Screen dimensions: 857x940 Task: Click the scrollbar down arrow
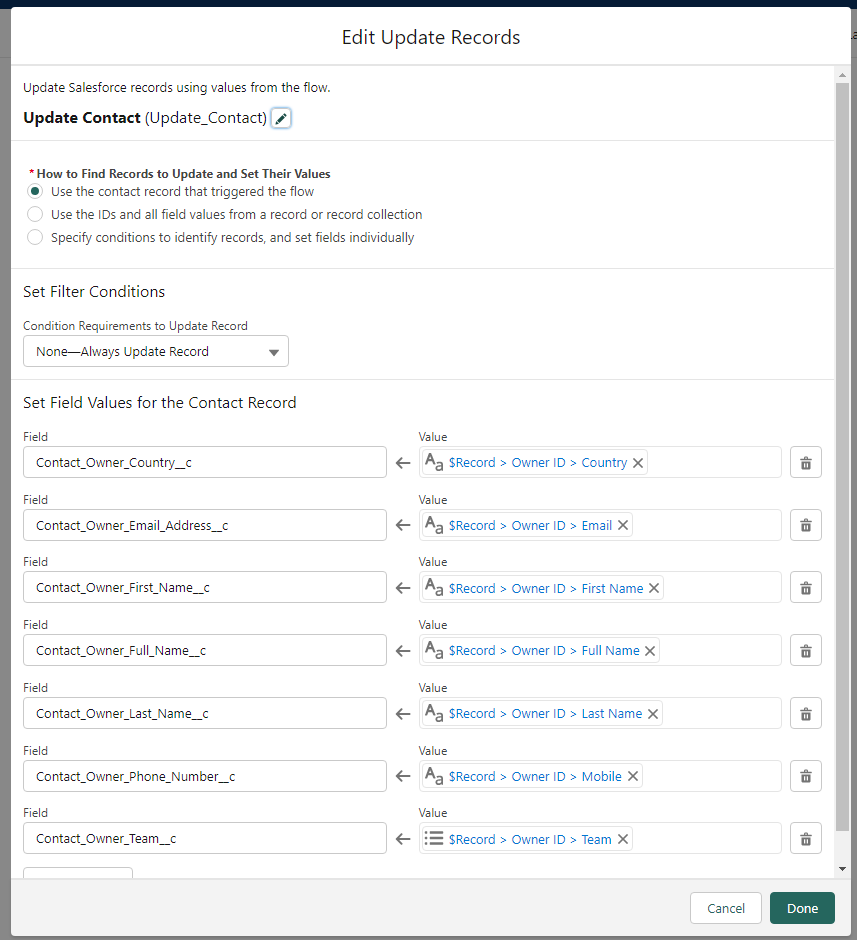pyautogui.click(x=843, y=869)
